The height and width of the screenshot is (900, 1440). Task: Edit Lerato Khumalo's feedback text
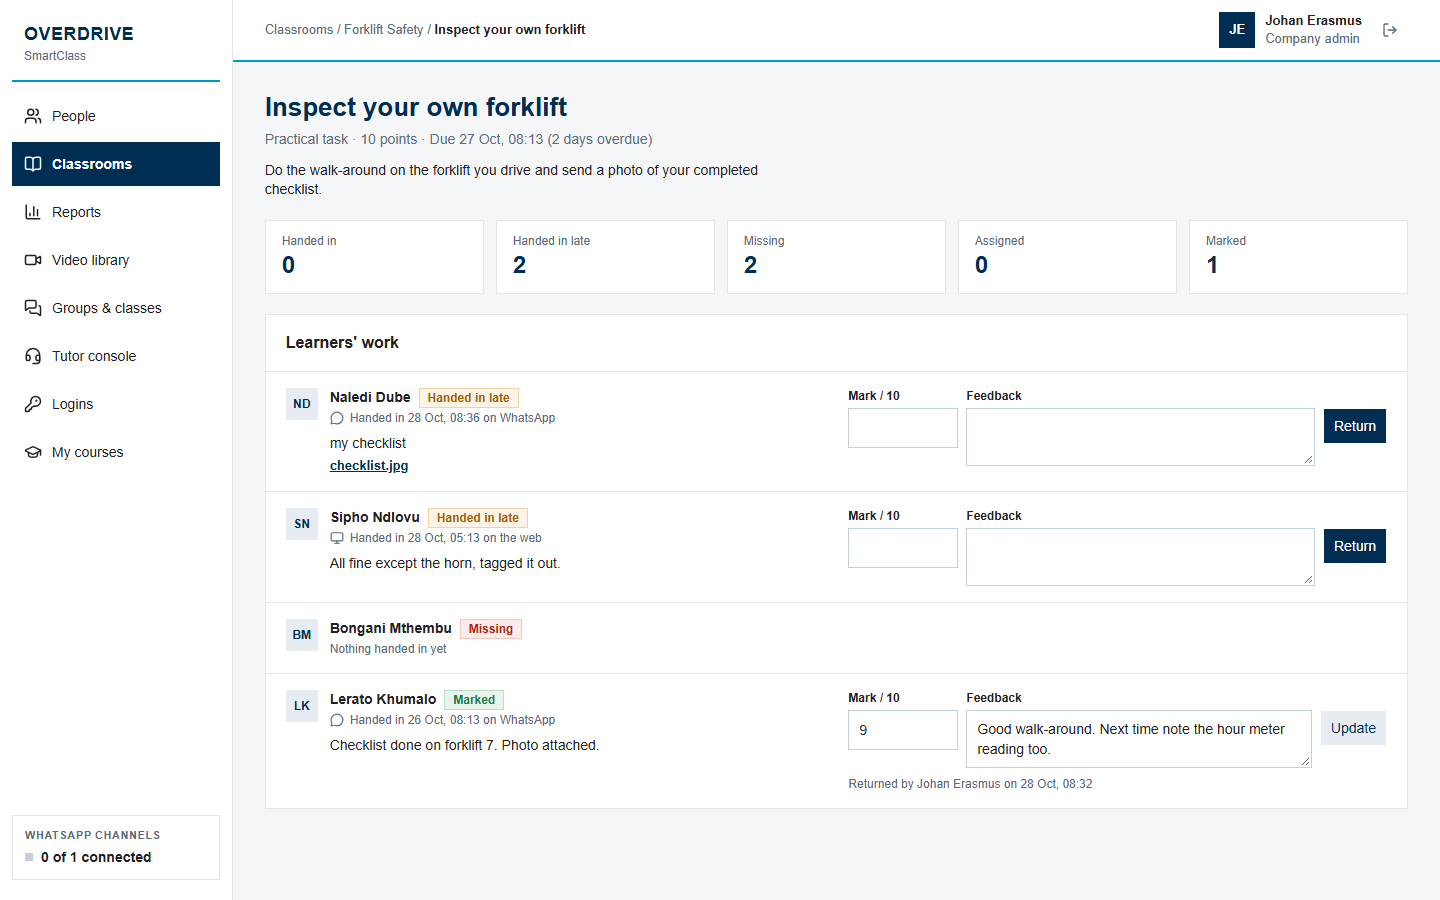(1139, 739)
